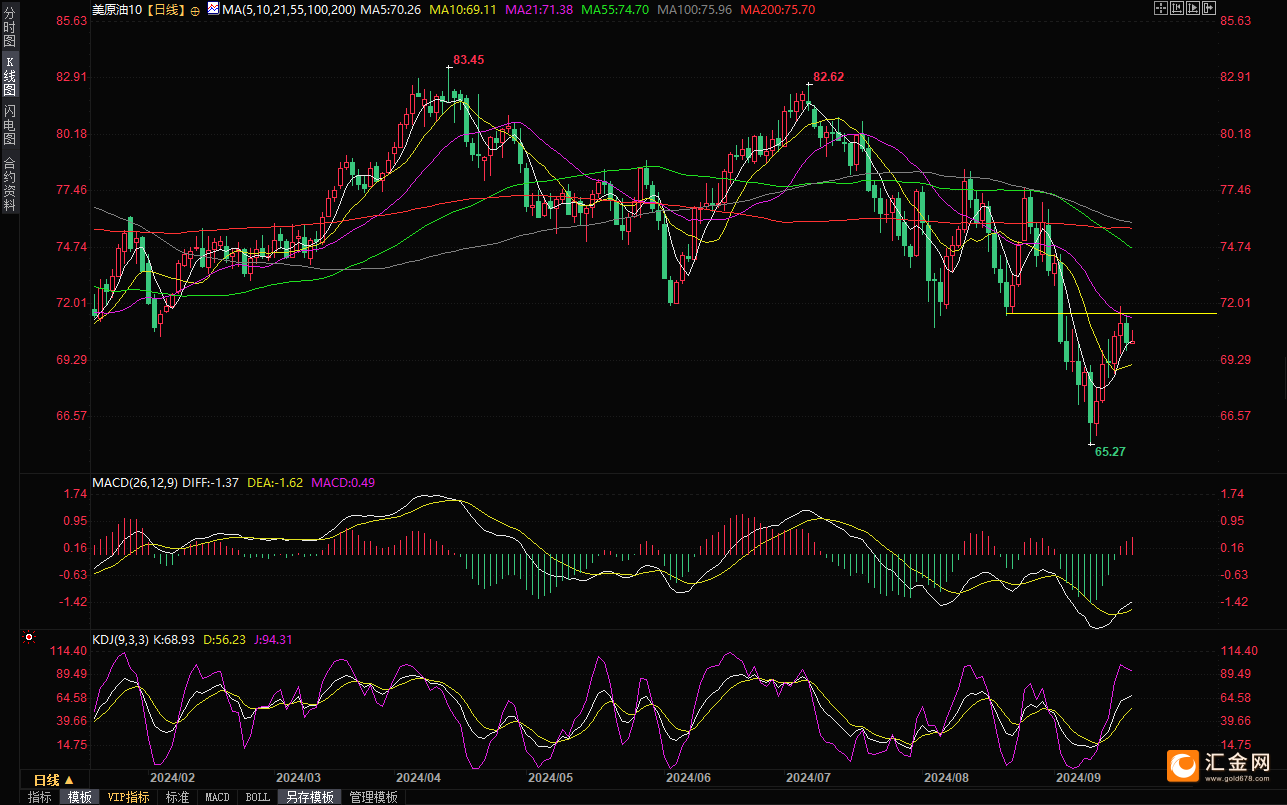Click the 2024/04 date label
1287x805 pixels.
[x=419, y=777]
